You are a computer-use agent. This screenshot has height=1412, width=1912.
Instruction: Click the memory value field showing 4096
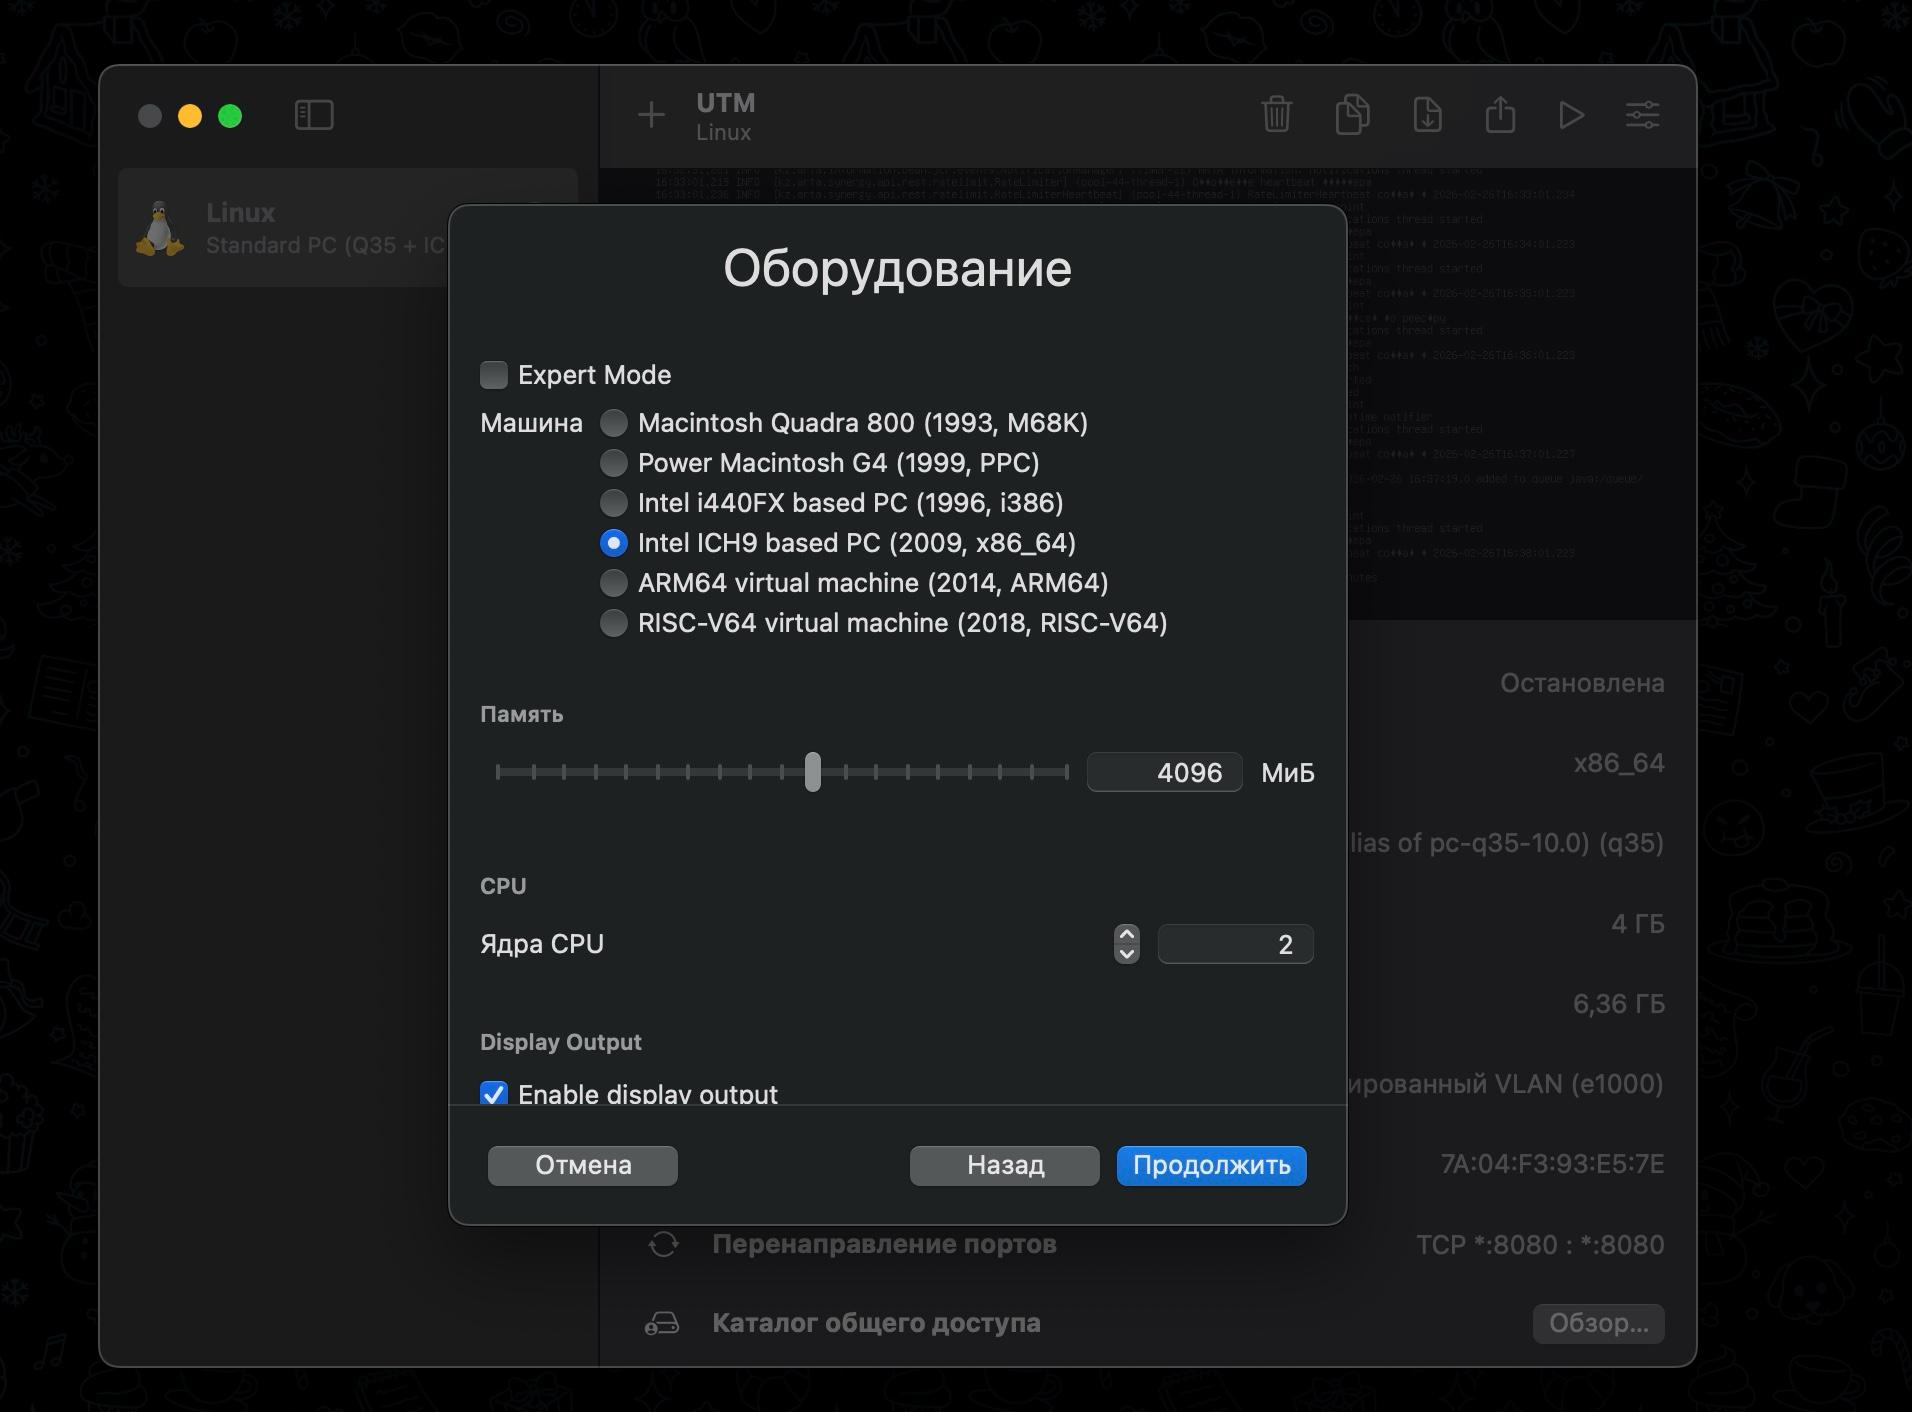[1164, 772]
